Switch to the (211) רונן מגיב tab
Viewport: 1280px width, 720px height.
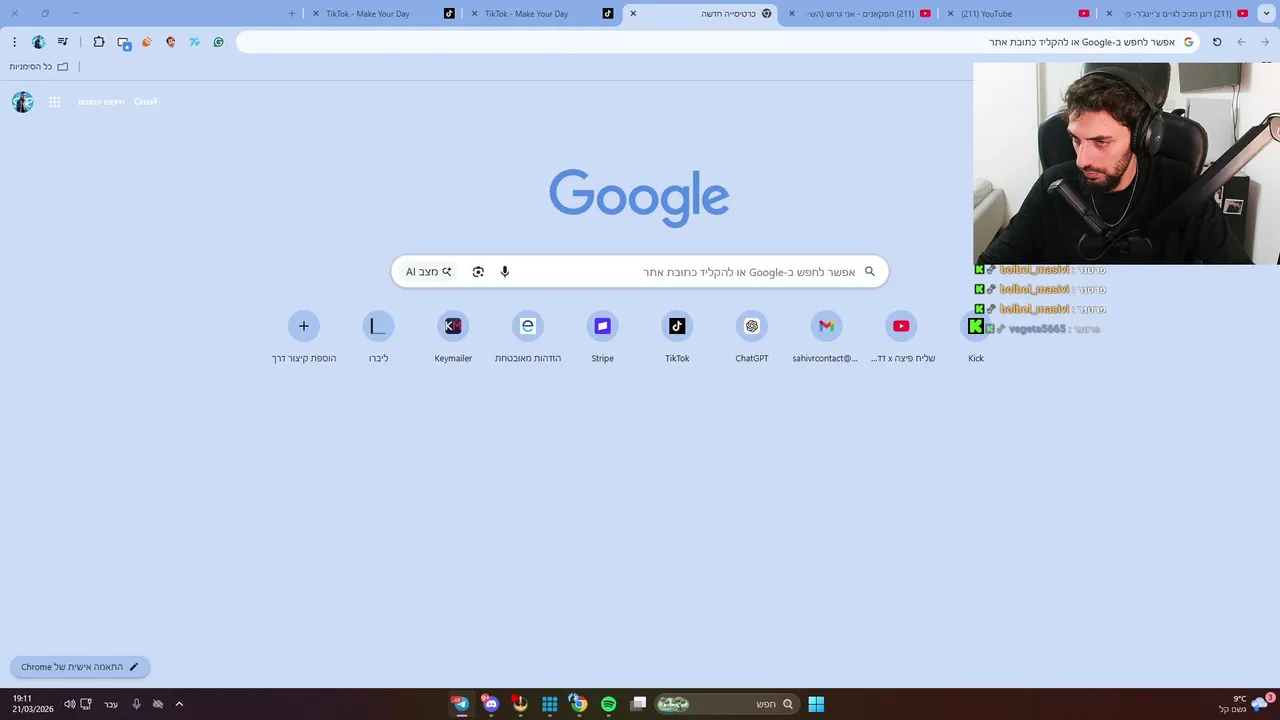point(1180,14)
